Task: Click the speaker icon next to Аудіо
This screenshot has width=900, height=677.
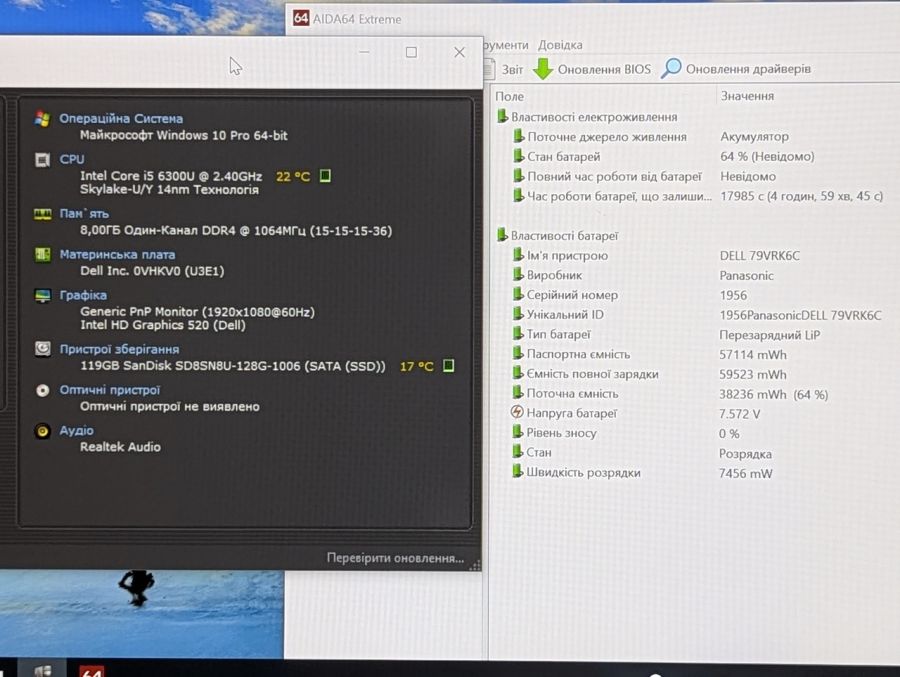Action: 42,431
